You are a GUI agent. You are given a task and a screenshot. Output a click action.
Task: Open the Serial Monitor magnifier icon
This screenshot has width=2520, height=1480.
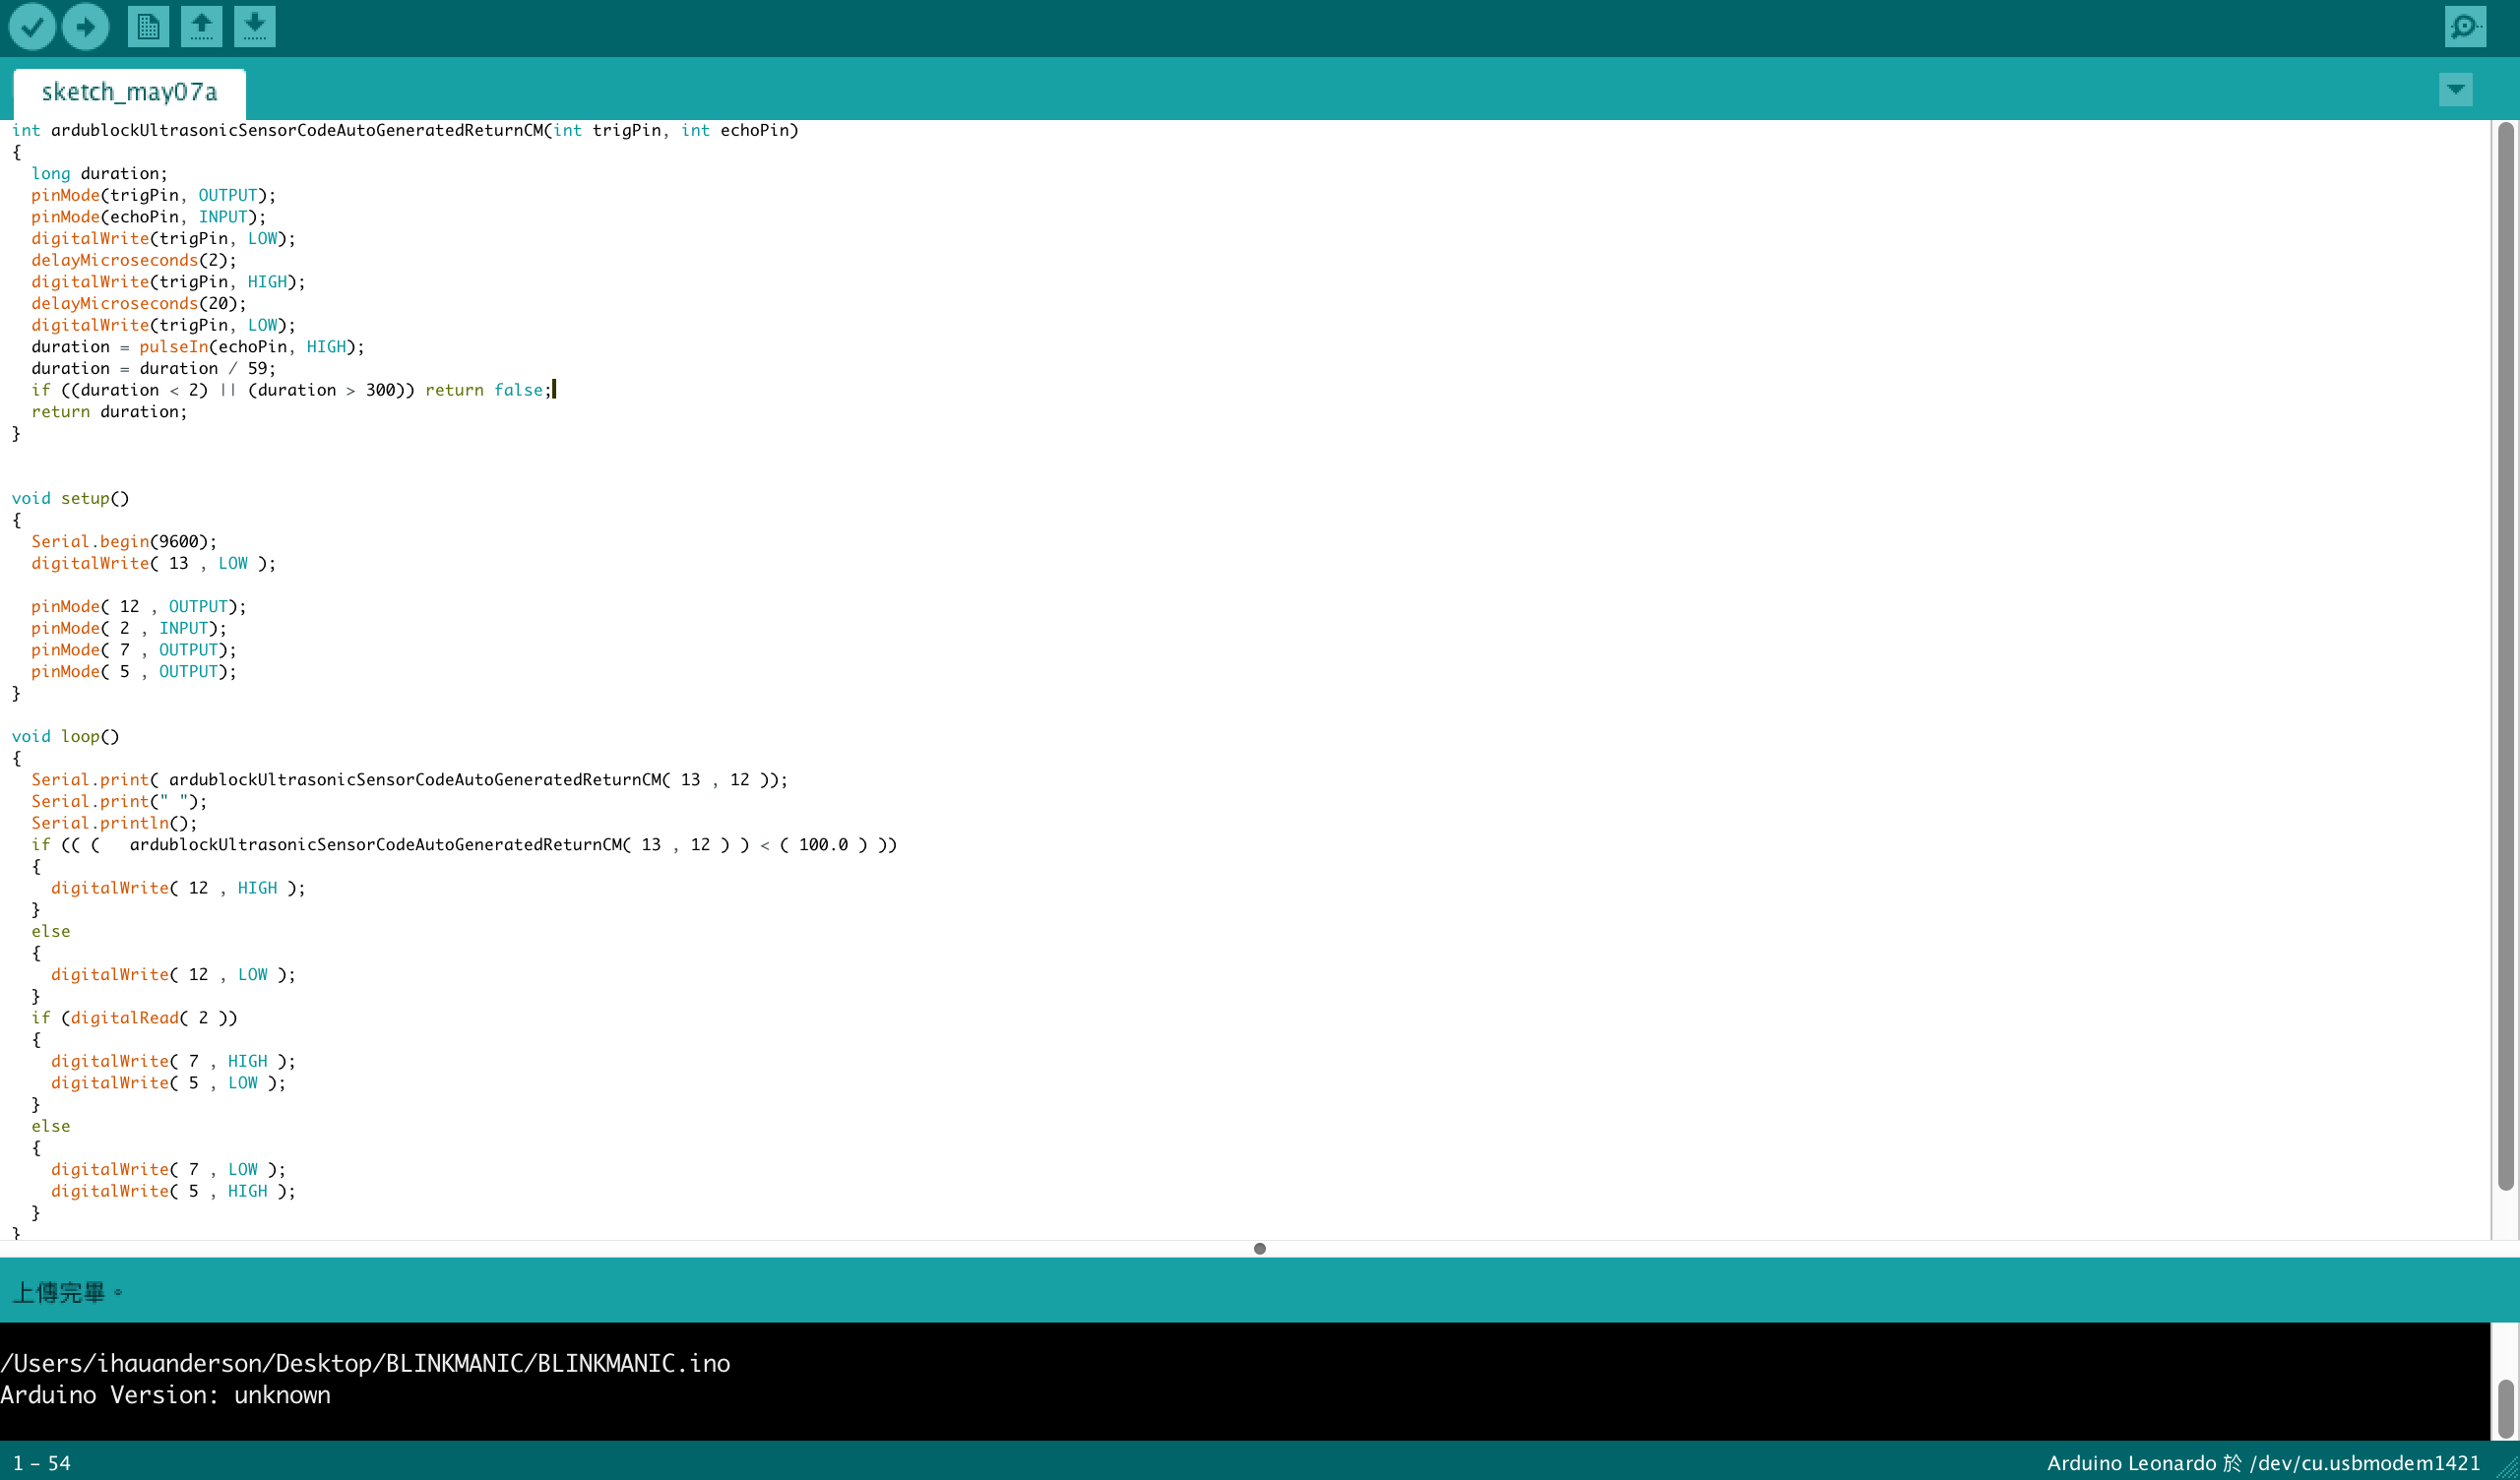tap(2465, 27)
